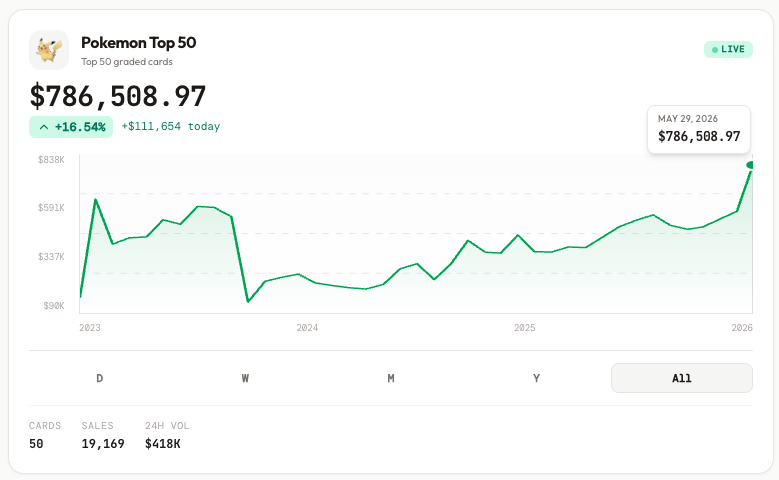Click the 2025 x-axis label
779x480 pixels.
tap(525, 327)
